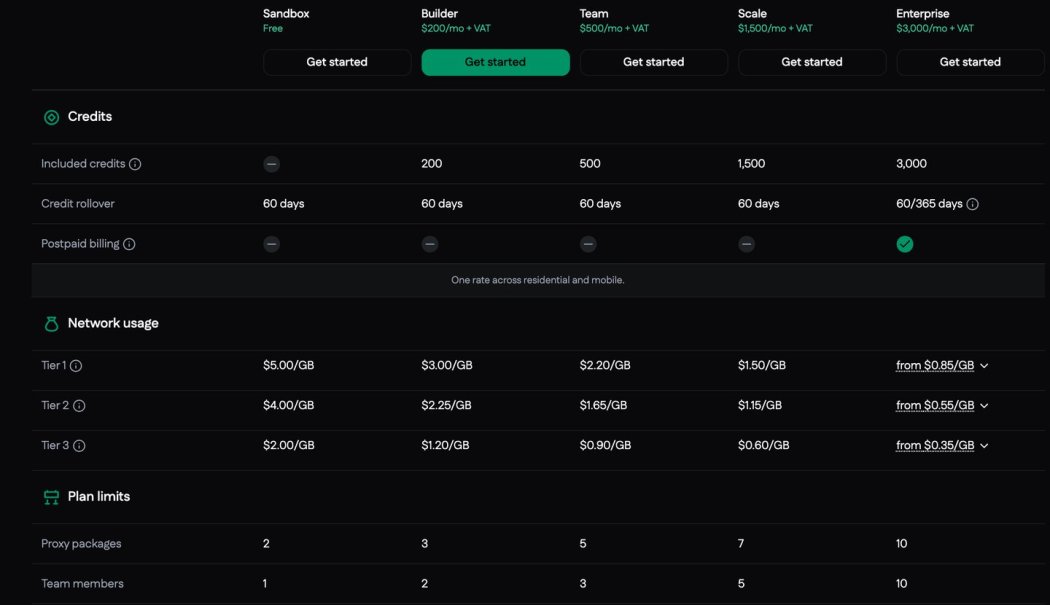Click the green Enterprise postpaid billing checkmark

point(905,245)
